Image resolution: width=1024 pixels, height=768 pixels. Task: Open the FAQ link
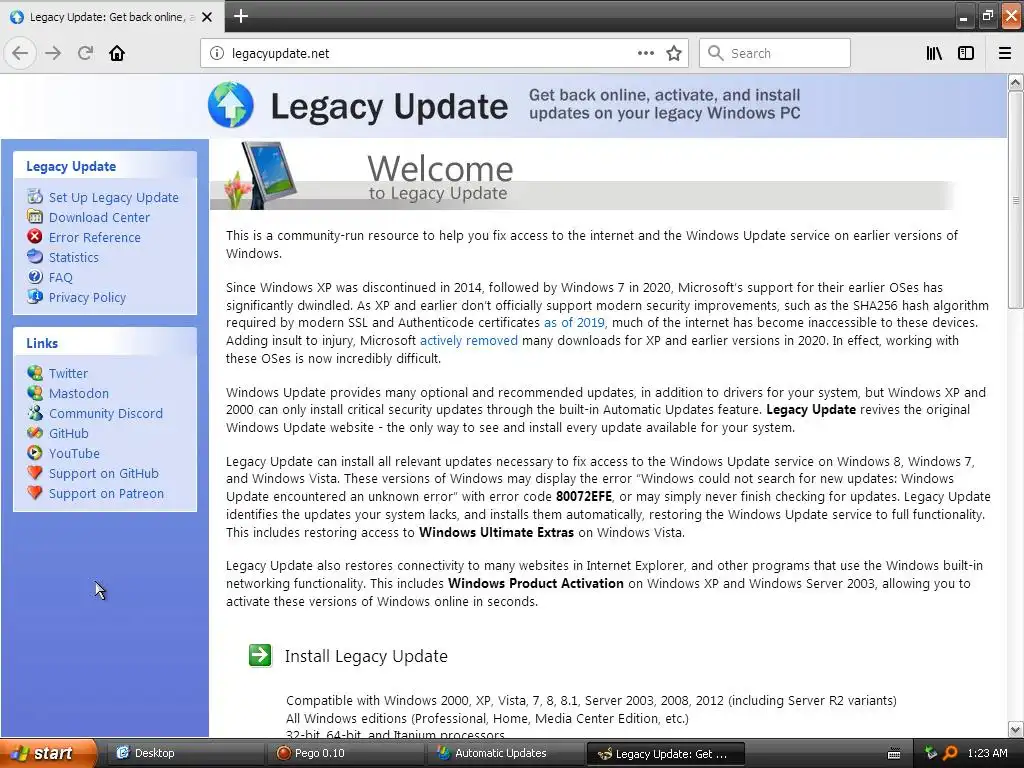pos(61,278)
